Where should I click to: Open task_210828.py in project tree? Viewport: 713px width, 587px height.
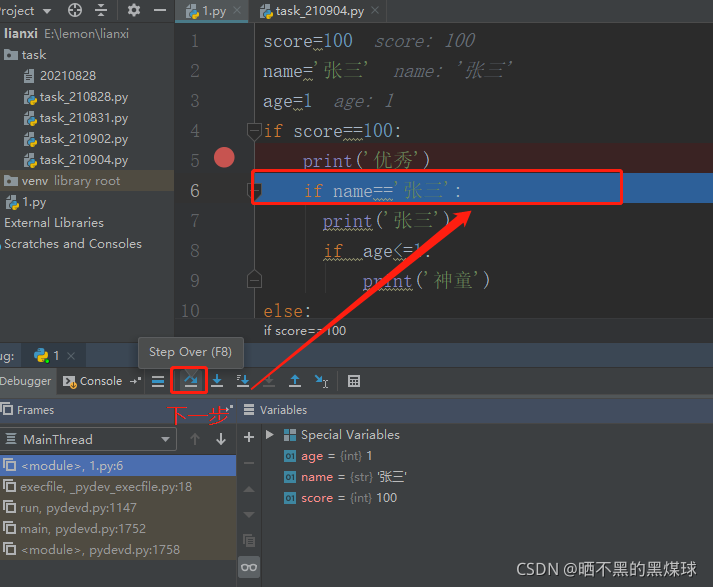click(x=76, y=97)
